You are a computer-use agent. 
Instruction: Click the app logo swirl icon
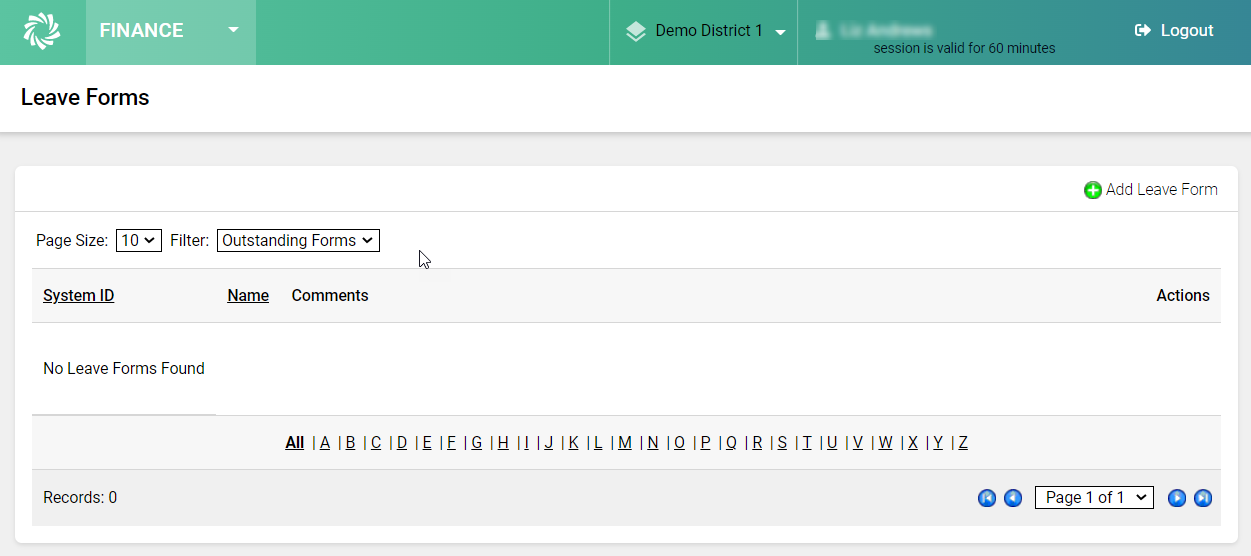[x=42, y=31]
